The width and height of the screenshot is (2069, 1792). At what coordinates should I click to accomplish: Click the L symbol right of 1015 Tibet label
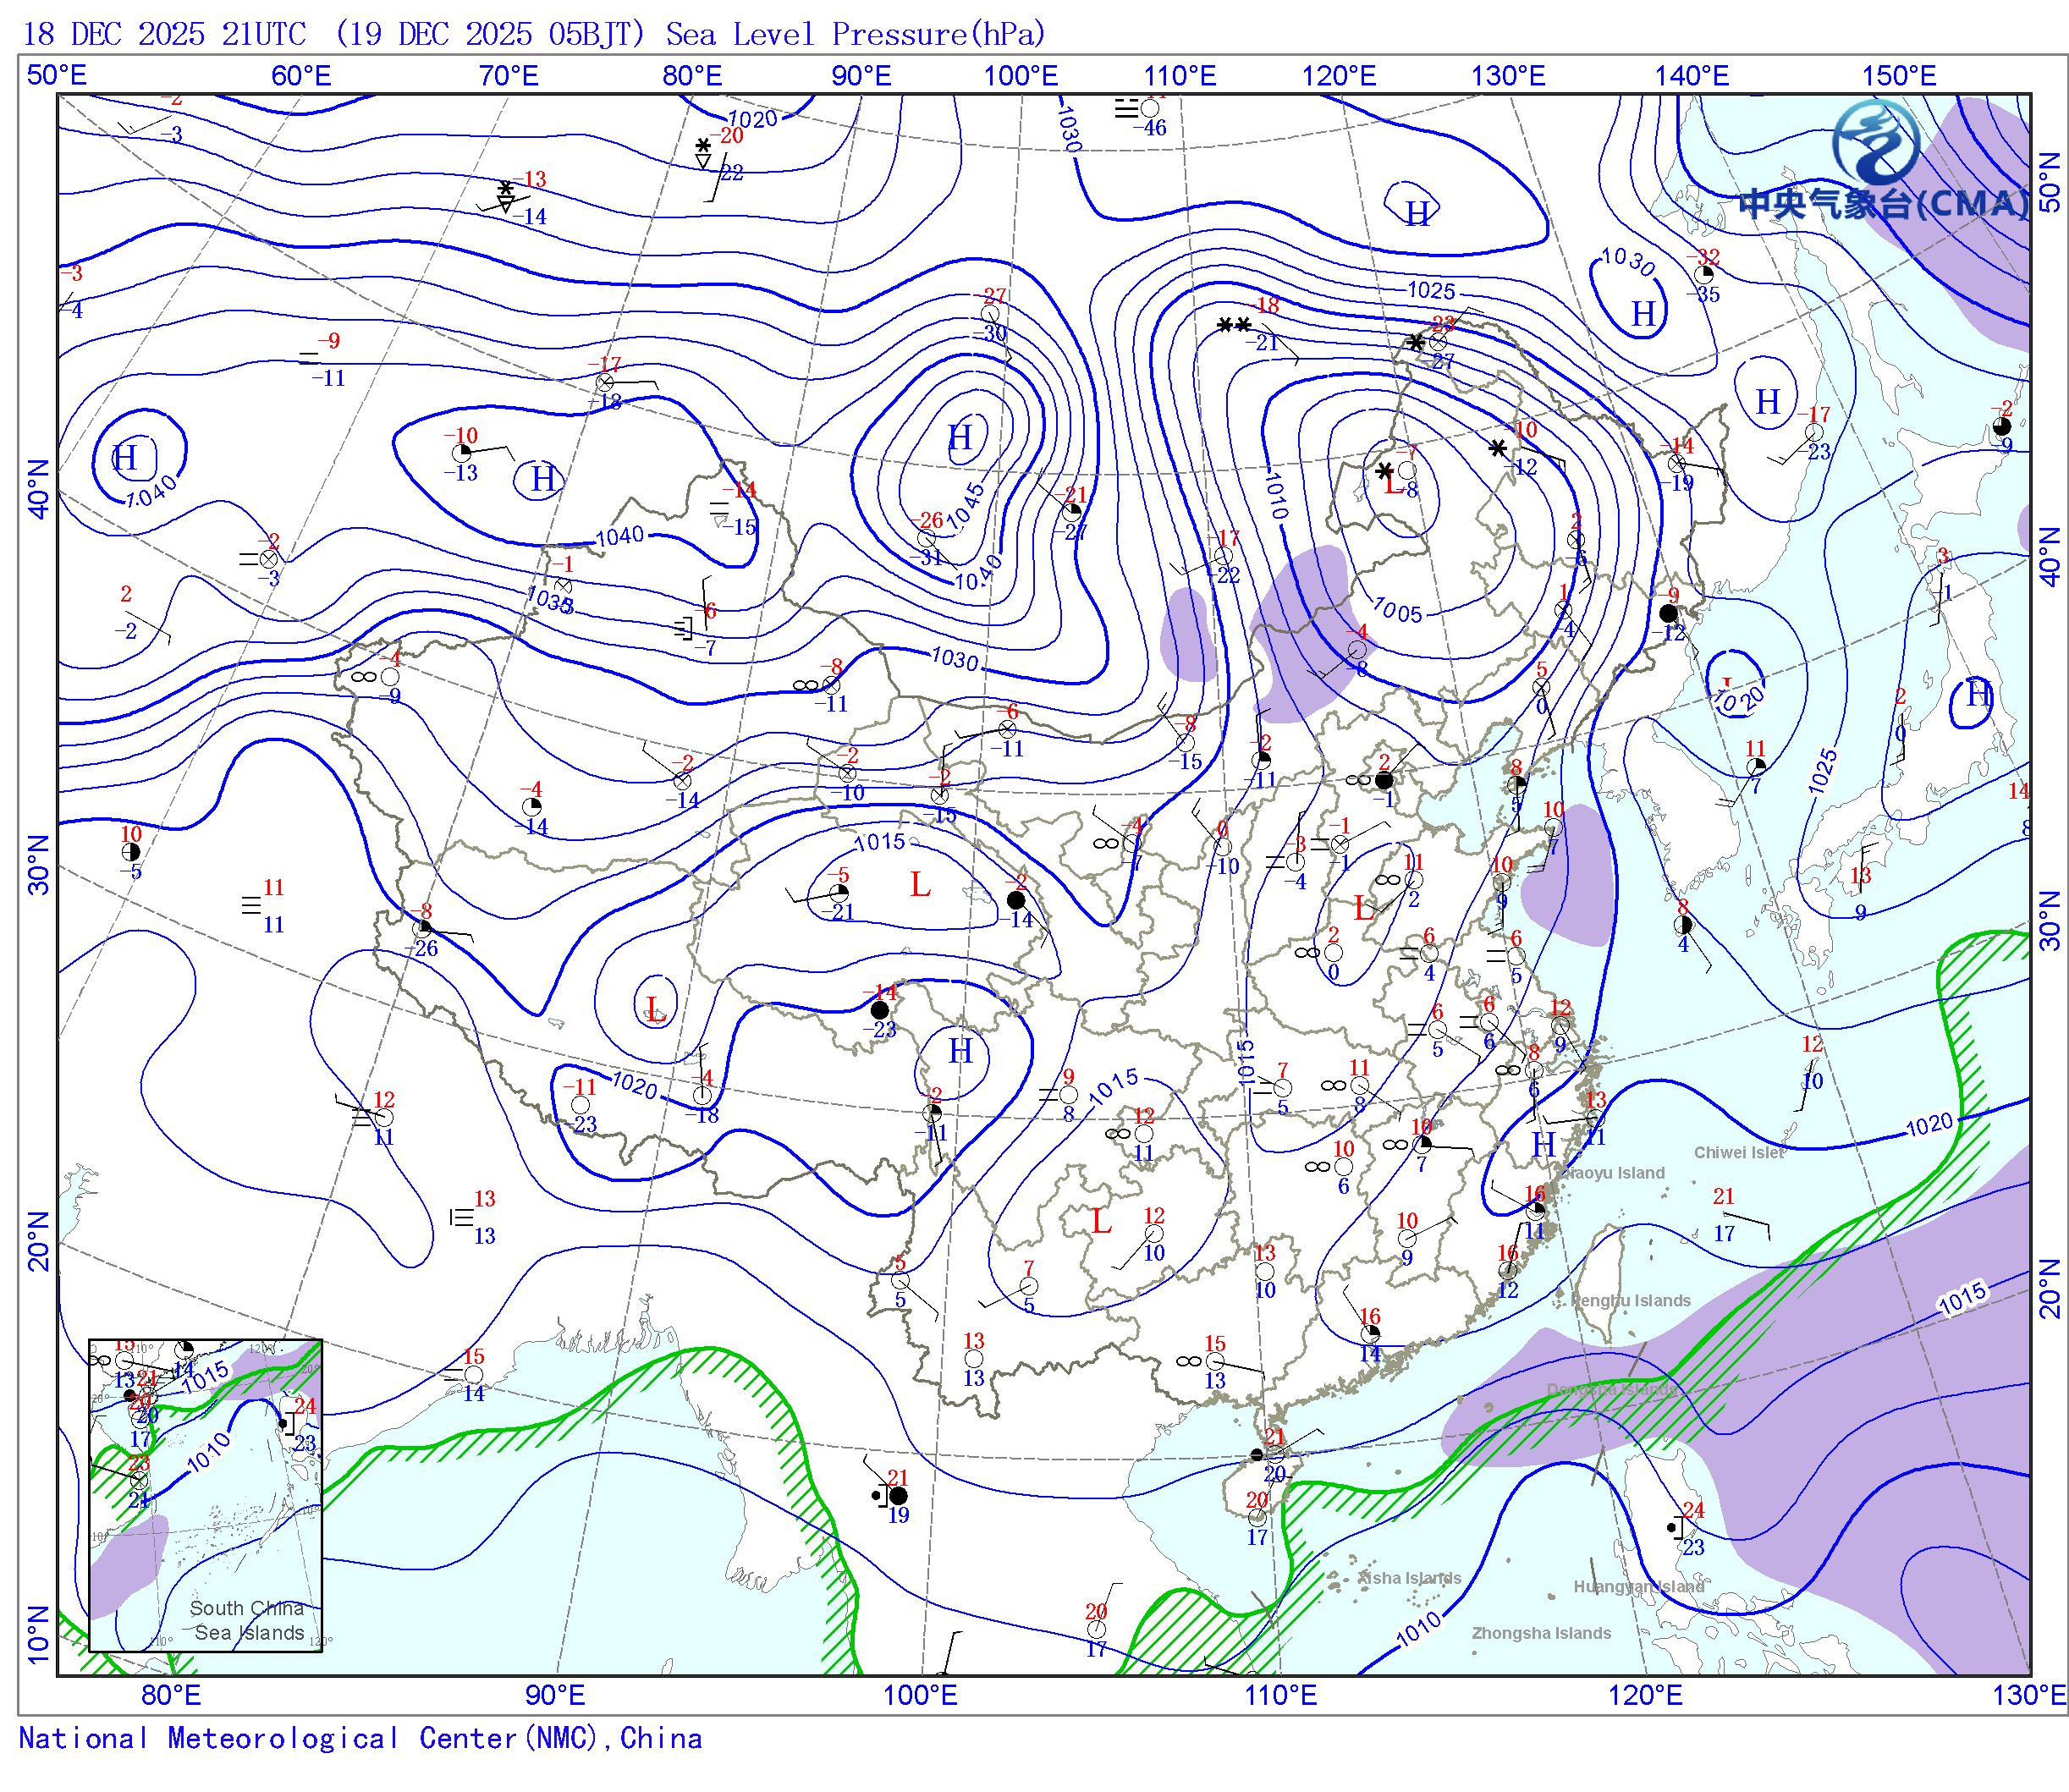(x=920, y=885)
